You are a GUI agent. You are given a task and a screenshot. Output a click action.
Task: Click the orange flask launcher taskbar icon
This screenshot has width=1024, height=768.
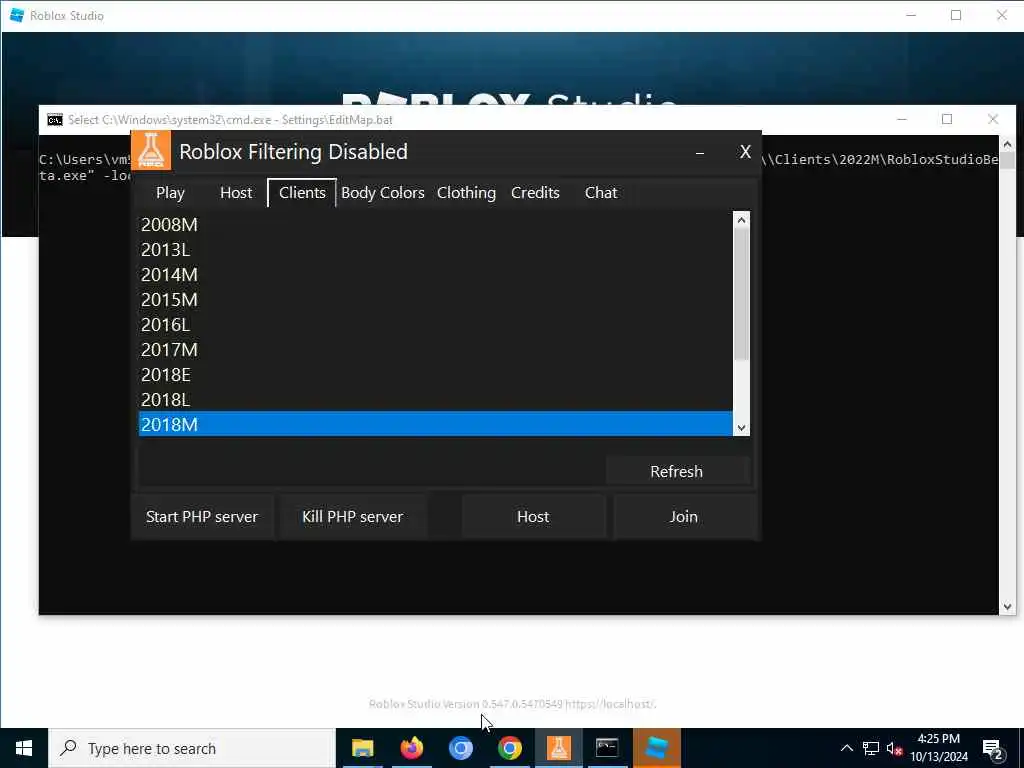coord(558,748)
